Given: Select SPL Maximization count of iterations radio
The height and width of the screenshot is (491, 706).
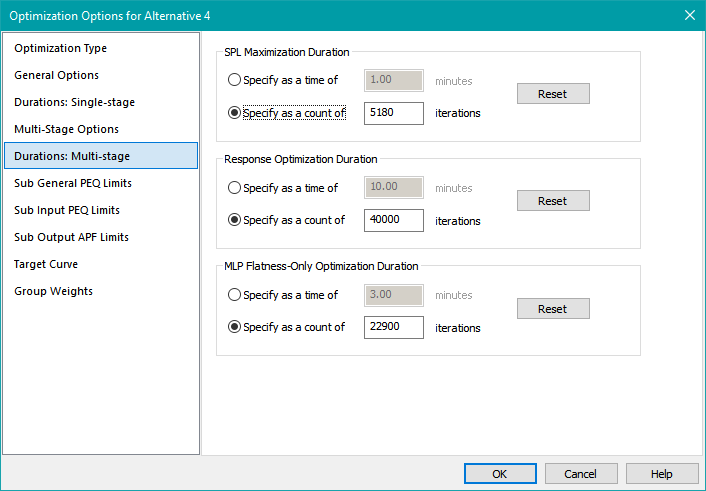Looking at the screenshot, I should [x=234, y=113].
